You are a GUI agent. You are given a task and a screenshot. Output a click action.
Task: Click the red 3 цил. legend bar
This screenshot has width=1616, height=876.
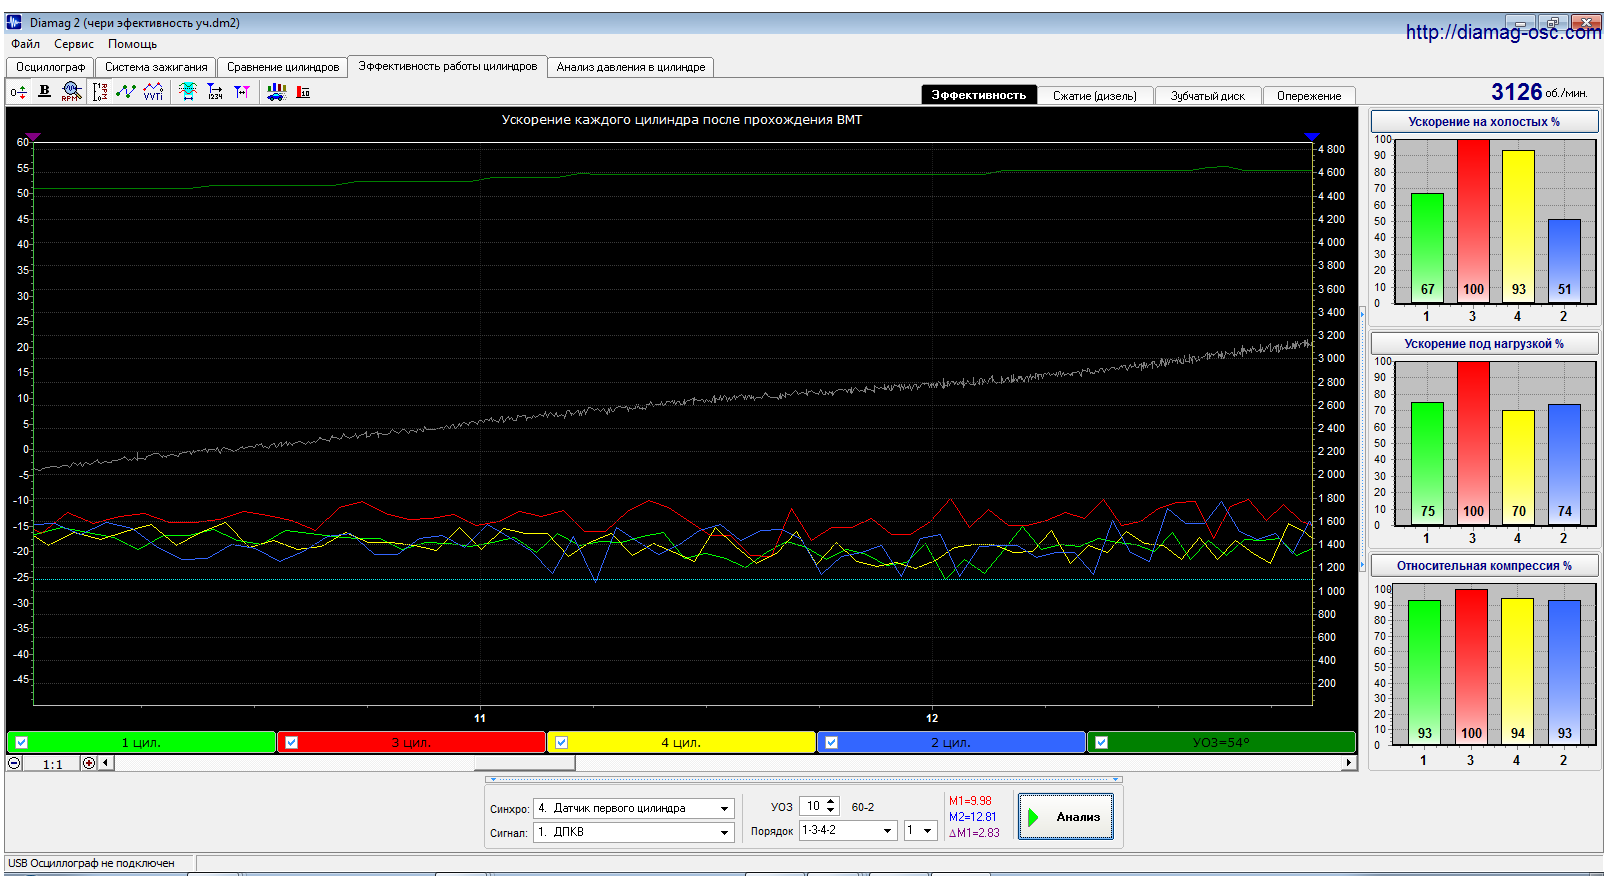coord(411,742)
